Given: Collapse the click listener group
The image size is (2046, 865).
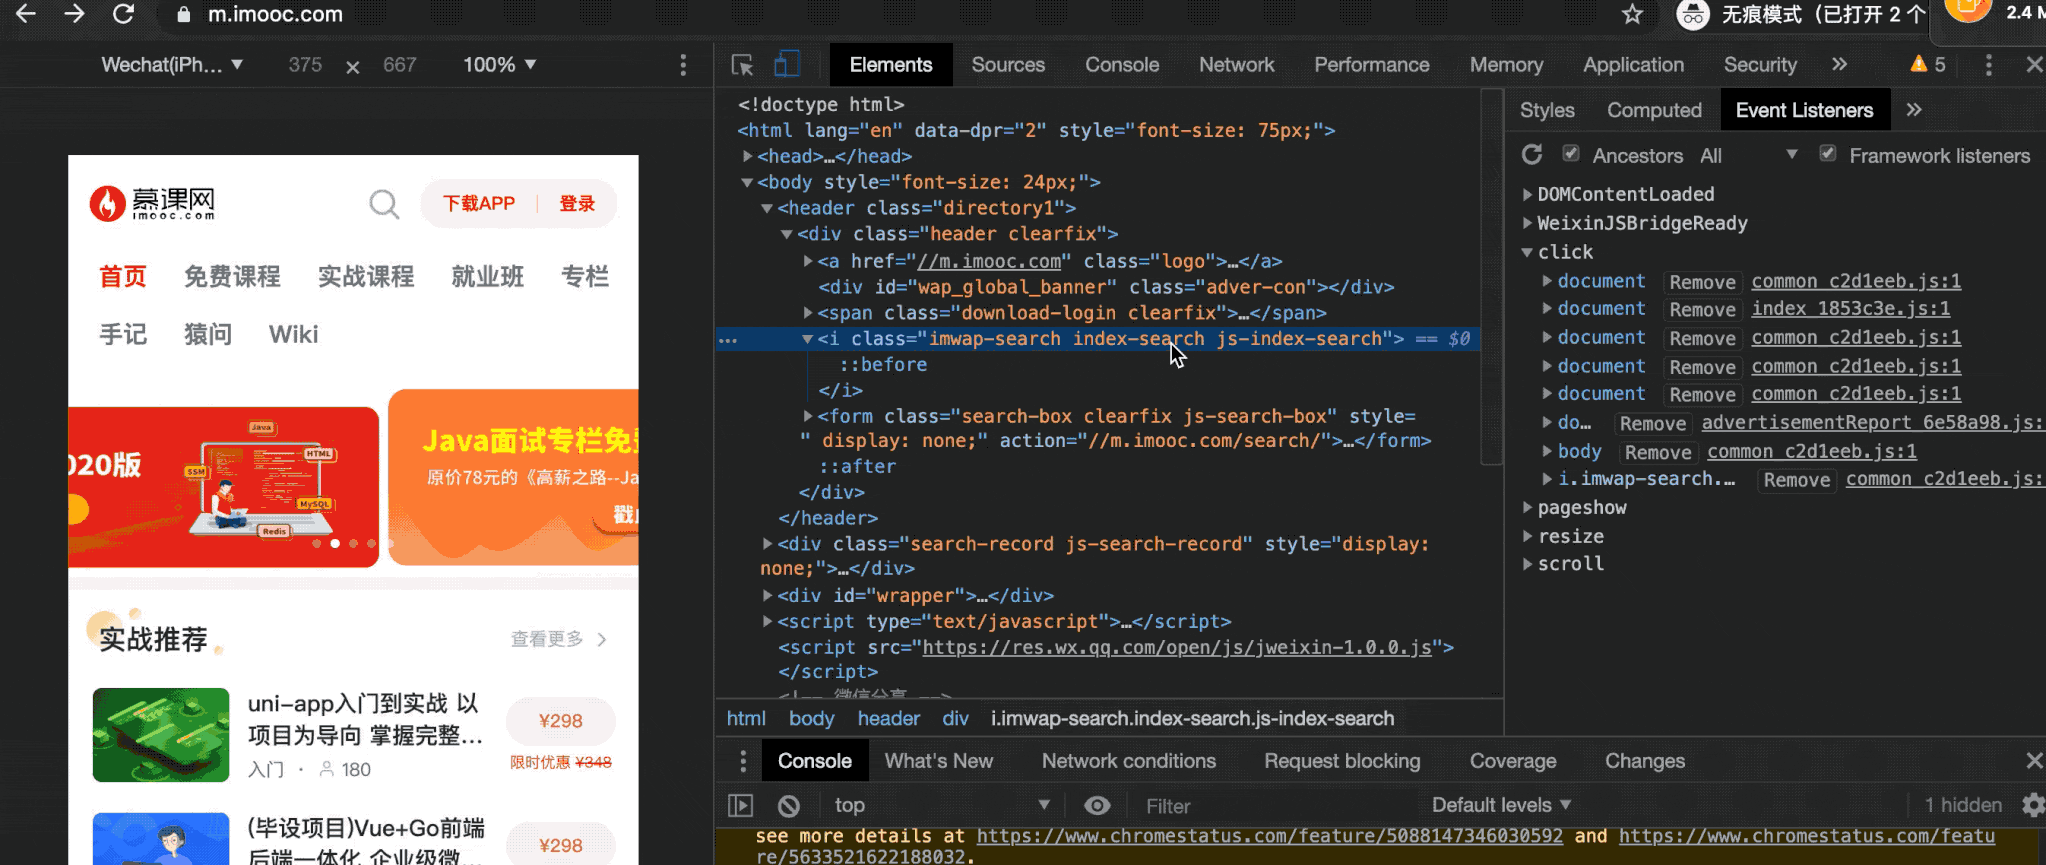Looking at the screenshot, I should 1527,252.
